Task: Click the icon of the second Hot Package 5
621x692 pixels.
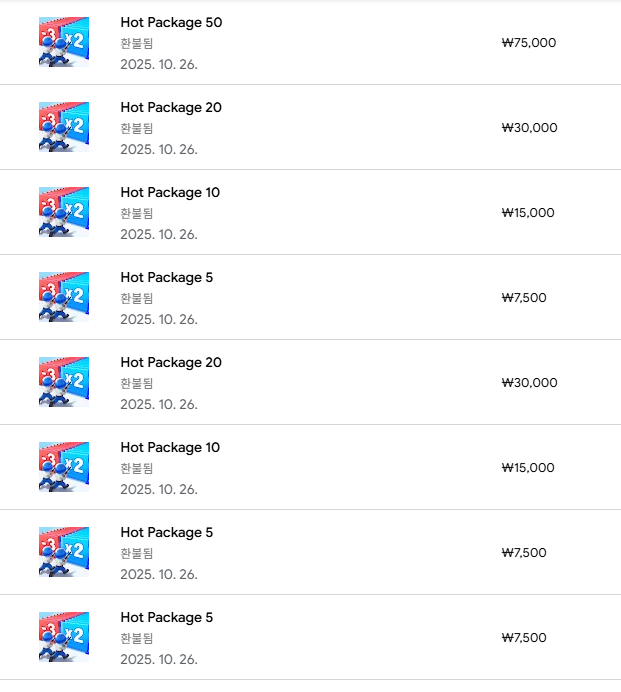Action: (64, 552)
